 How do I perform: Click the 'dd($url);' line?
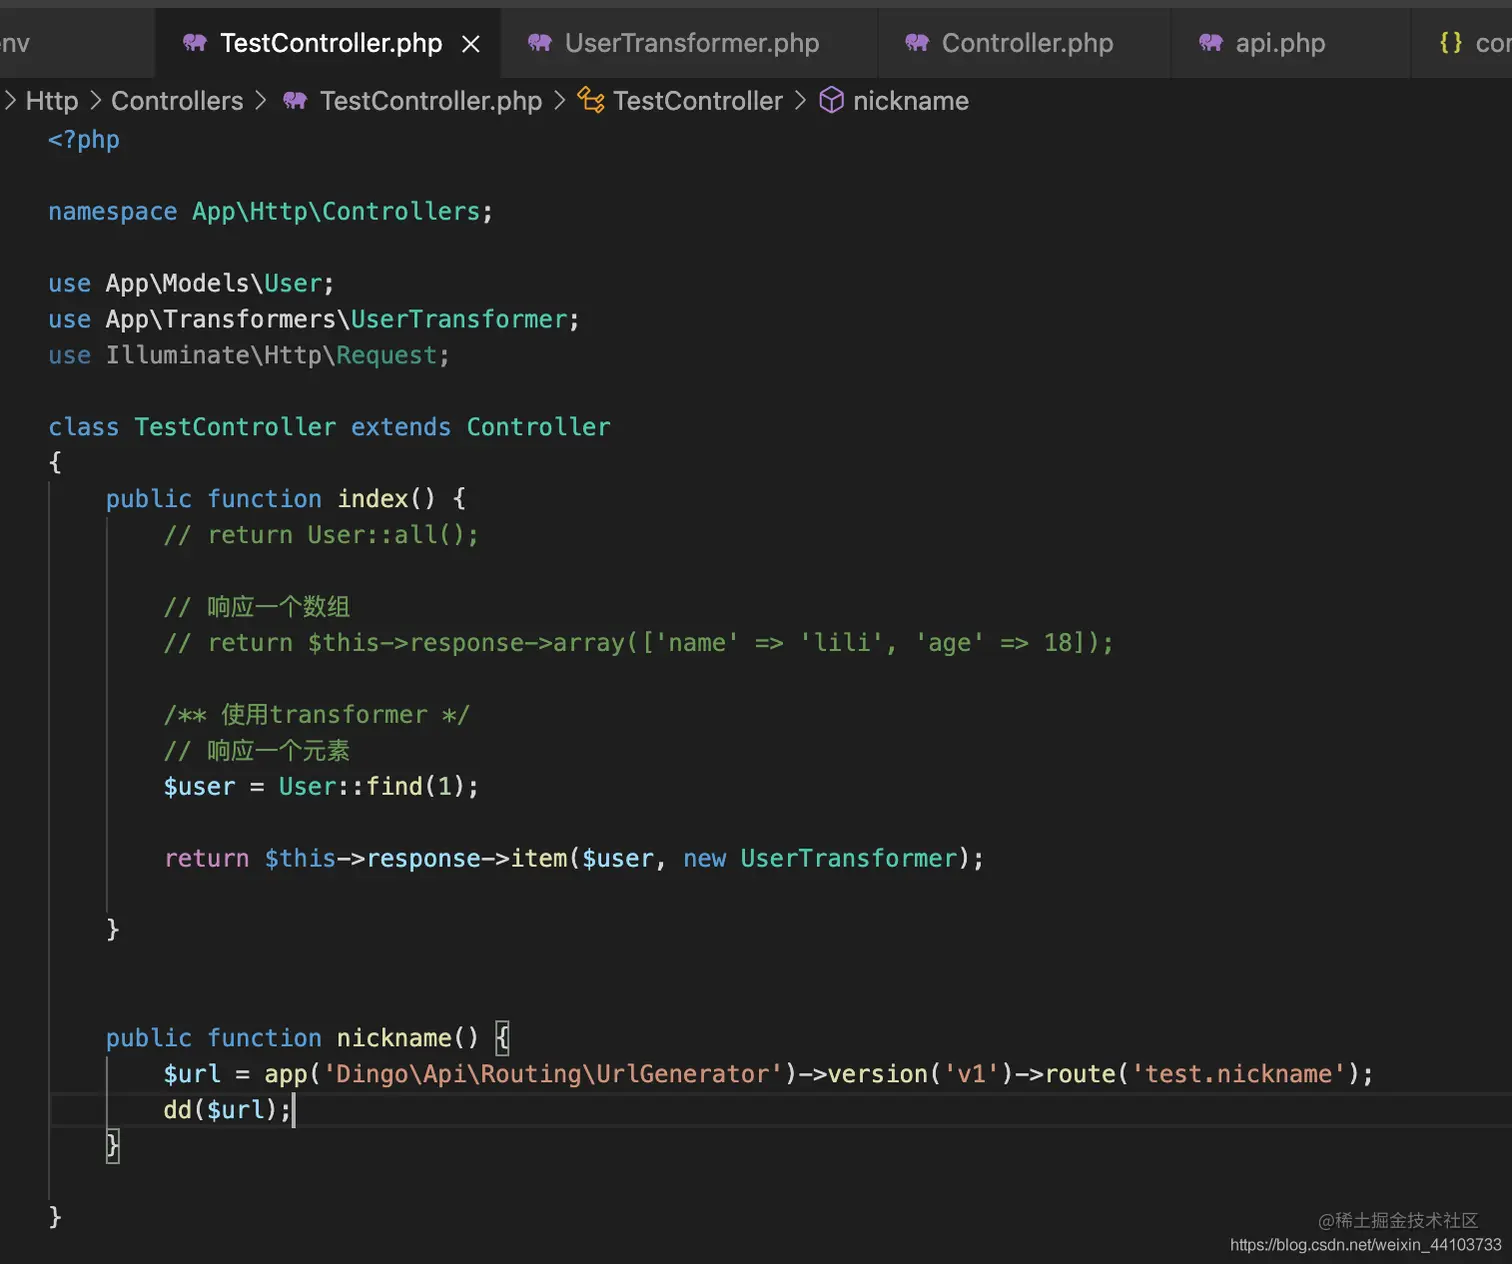(228, 1110)
